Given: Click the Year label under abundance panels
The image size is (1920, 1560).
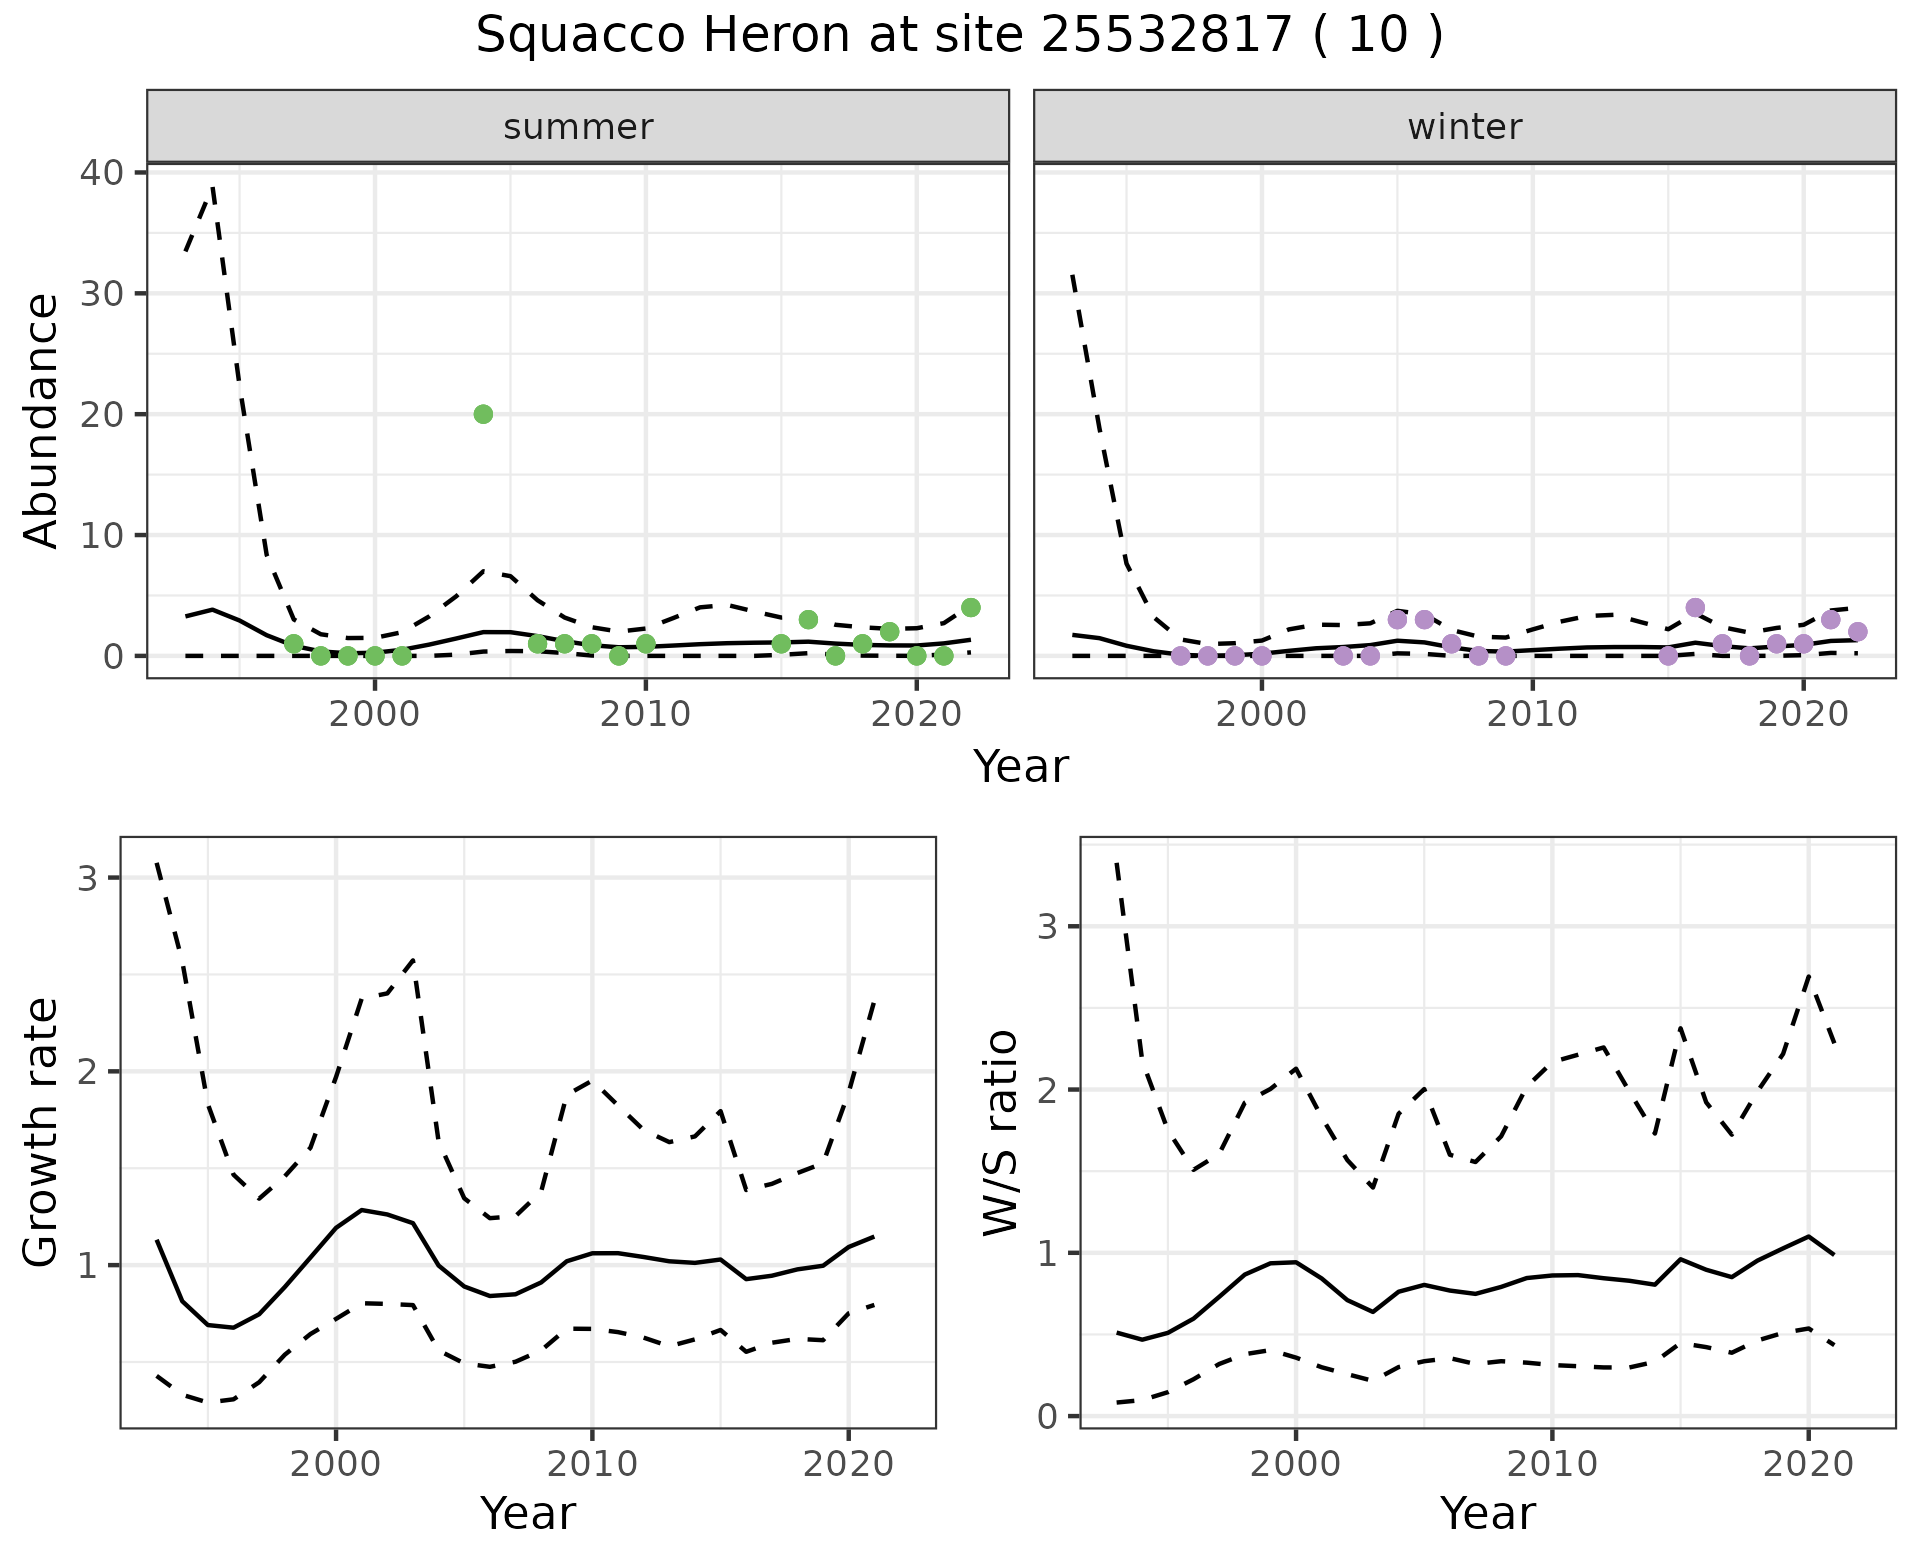Looking at the screenshot, I should (1020, 767).
